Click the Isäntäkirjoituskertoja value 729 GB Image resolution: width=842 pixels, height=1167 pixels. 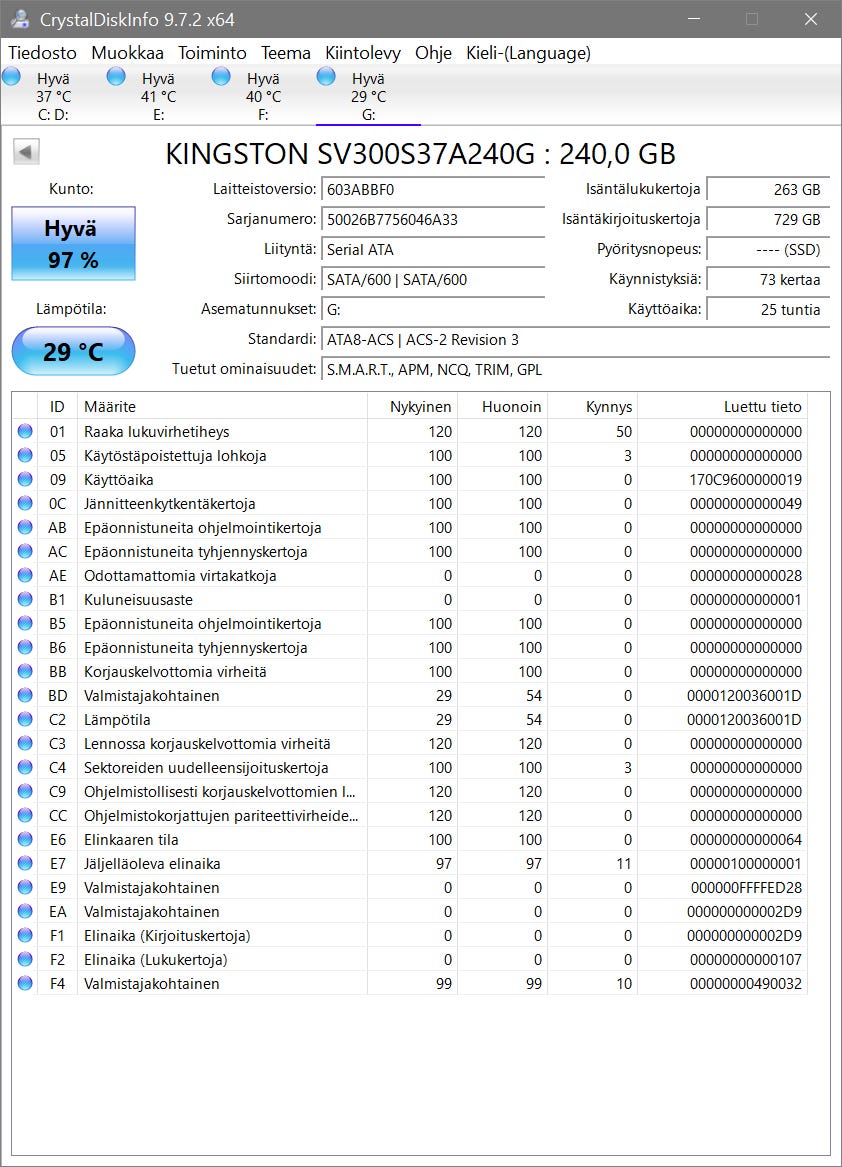click(x=768, y=220)
